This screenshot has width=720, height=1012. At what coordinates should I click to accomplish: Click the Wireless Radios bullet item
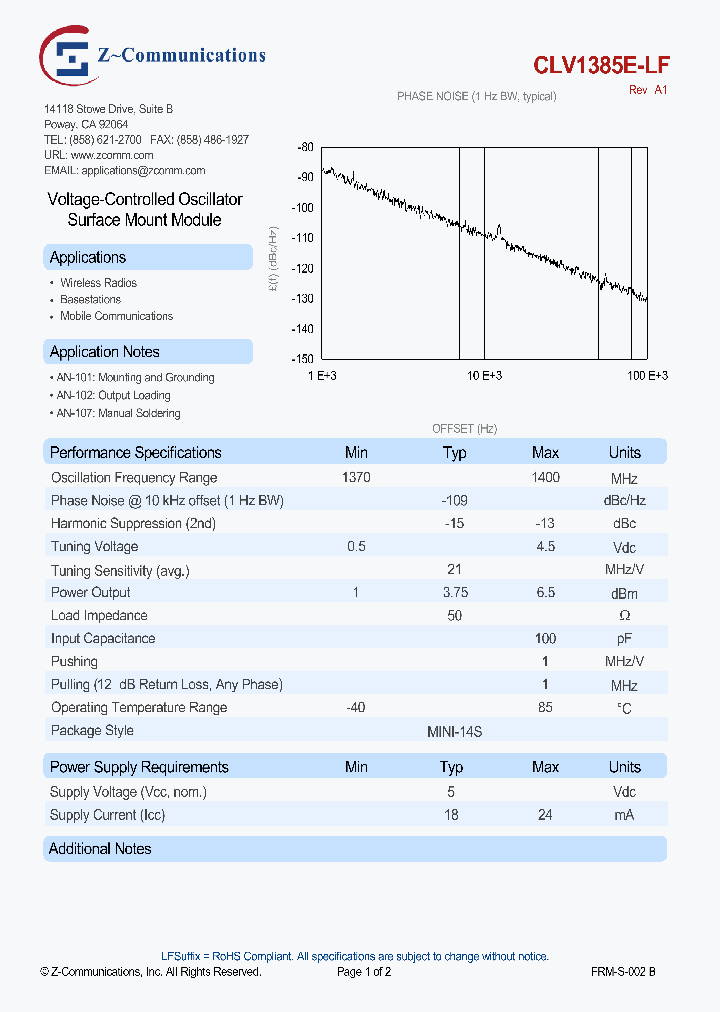coord(98,283)
